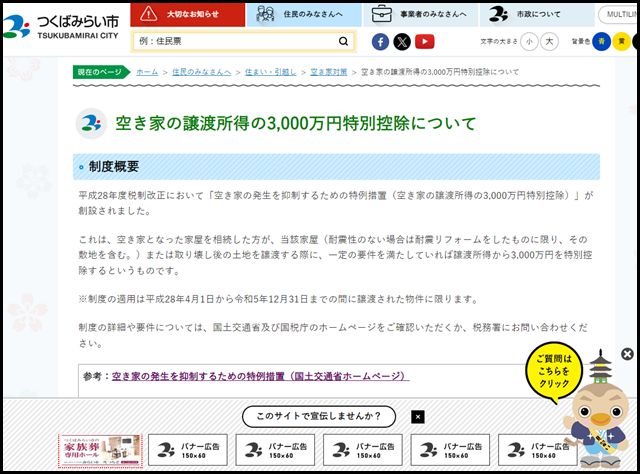Open the 市政について menu tab
The height and width of the screenshot is (474, 640).
(x=537, y=14)
